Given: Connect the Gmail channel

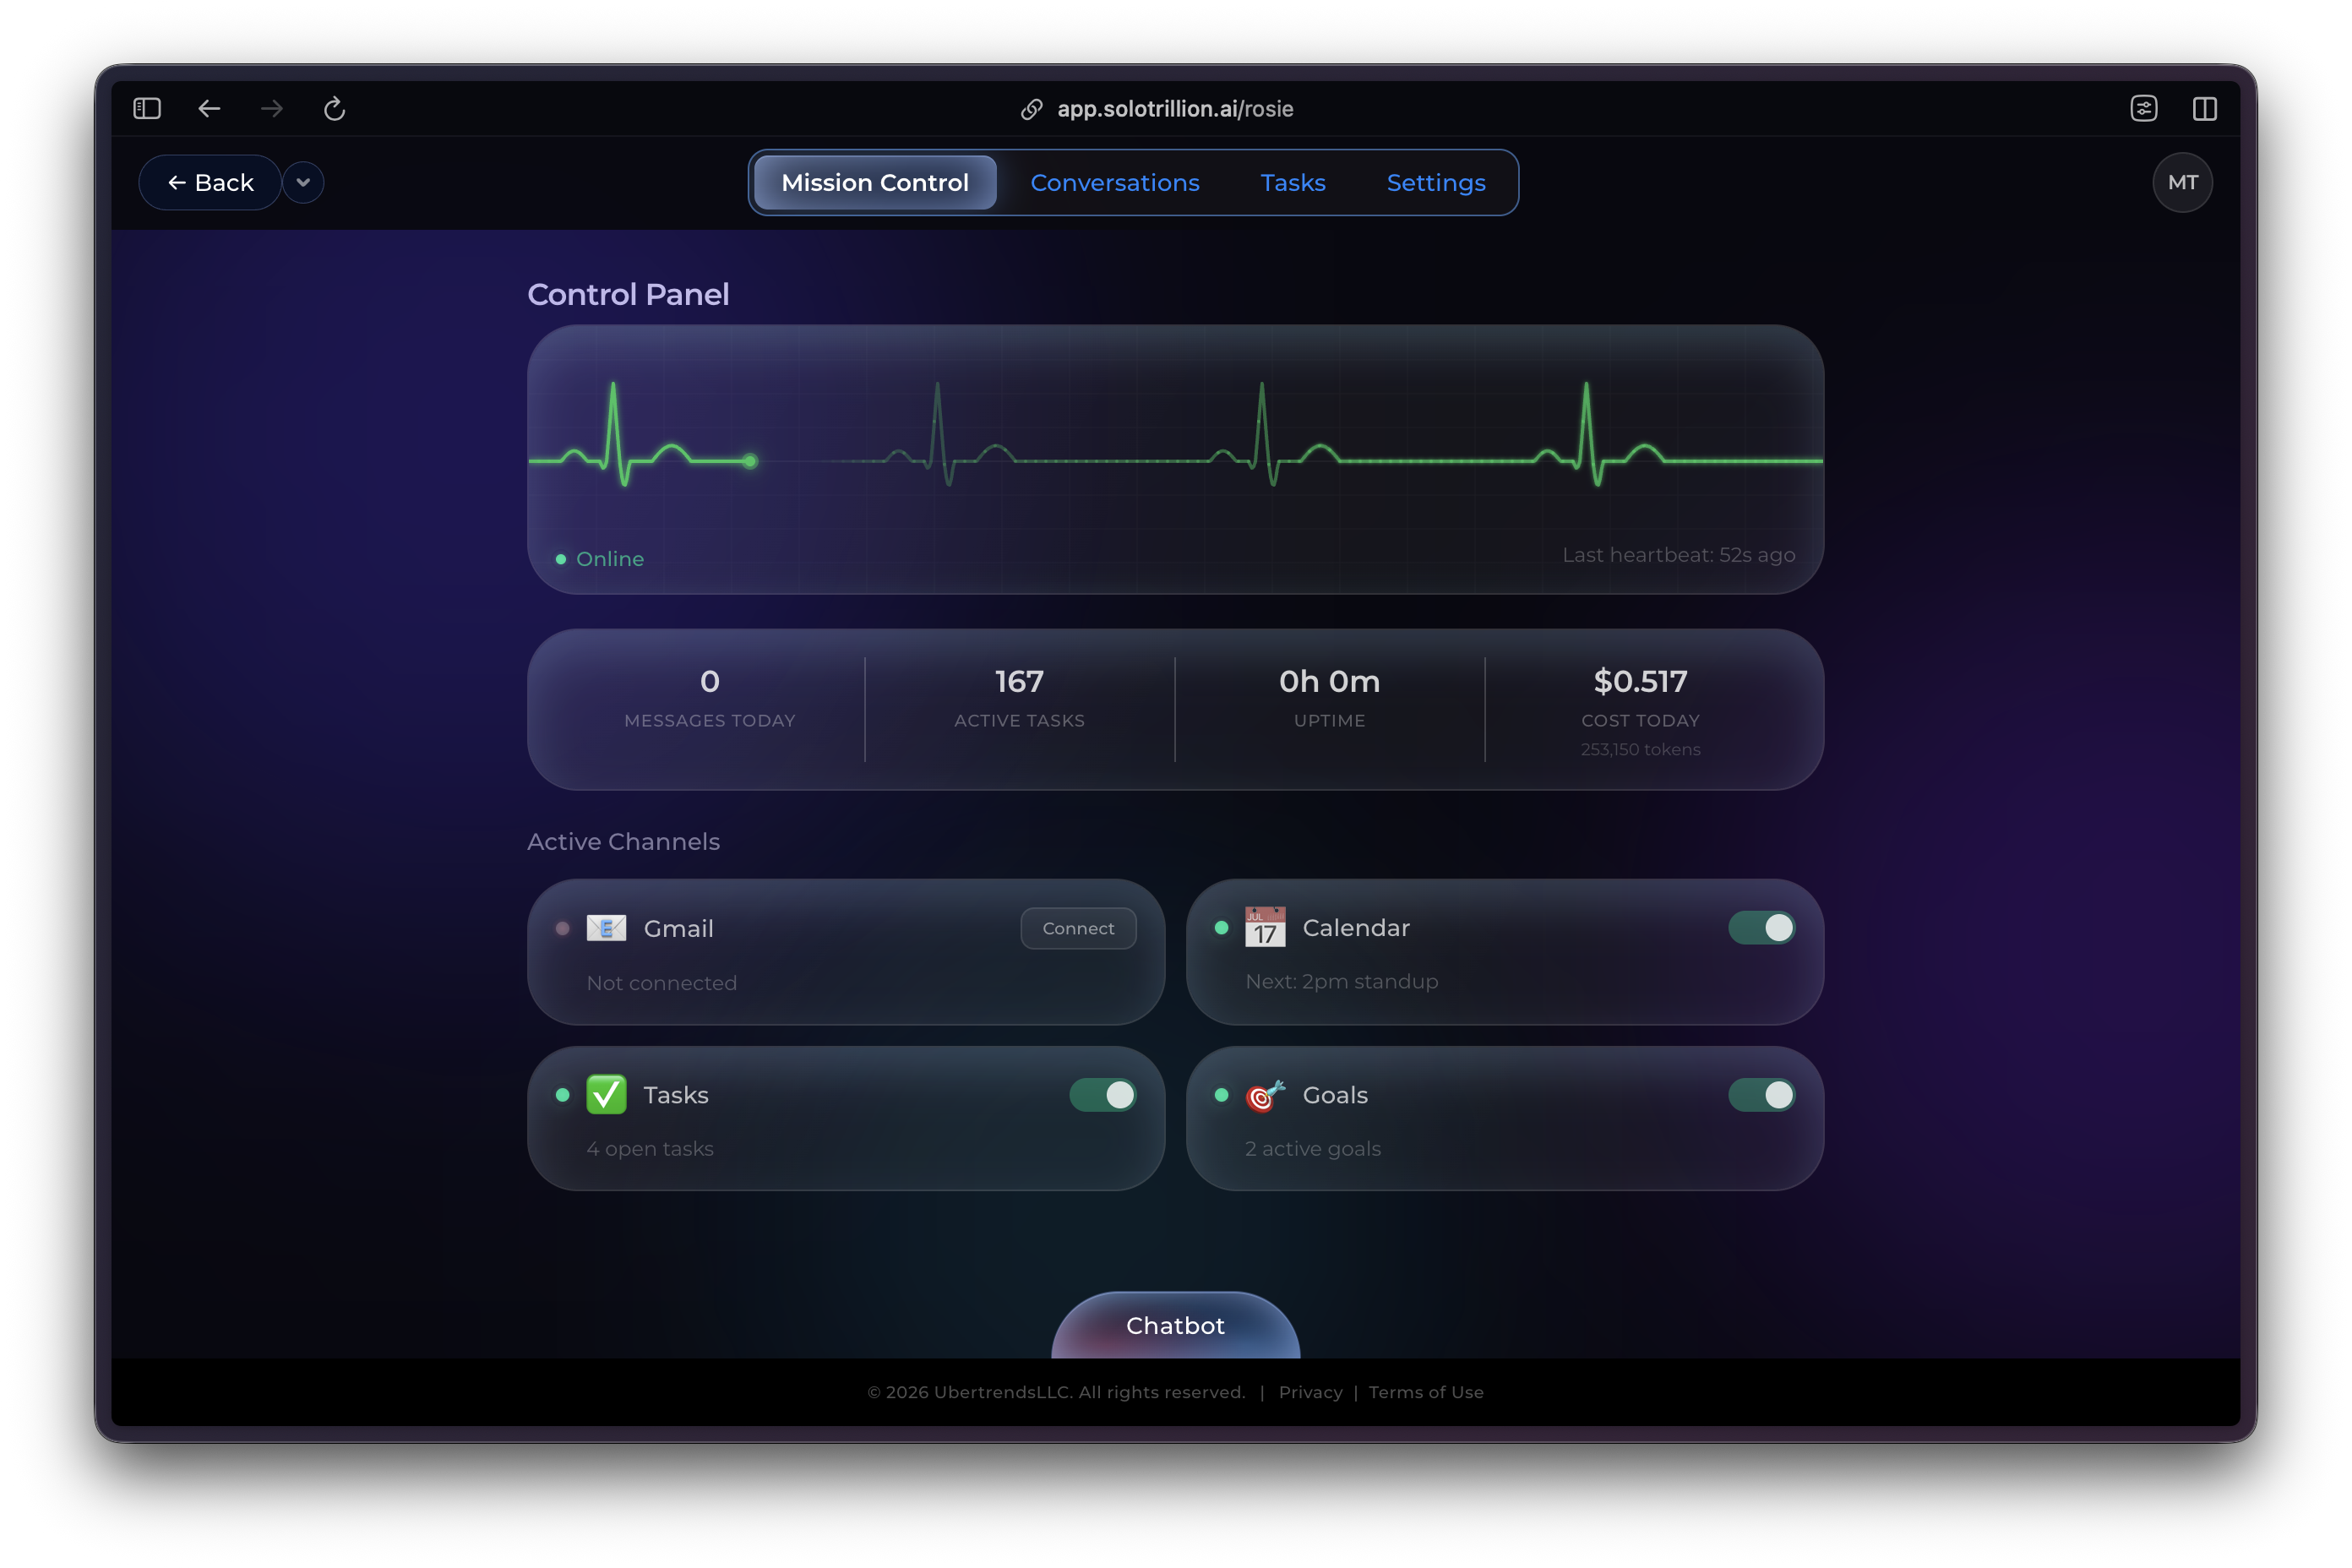Looking at the screenshot, I should point(1078,928).
